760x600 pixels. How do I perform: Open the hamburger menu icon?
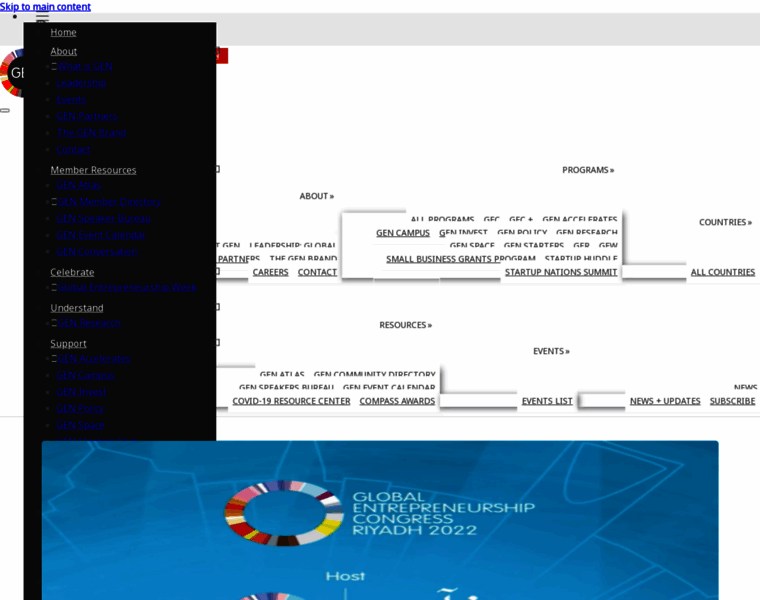[43, 18]
